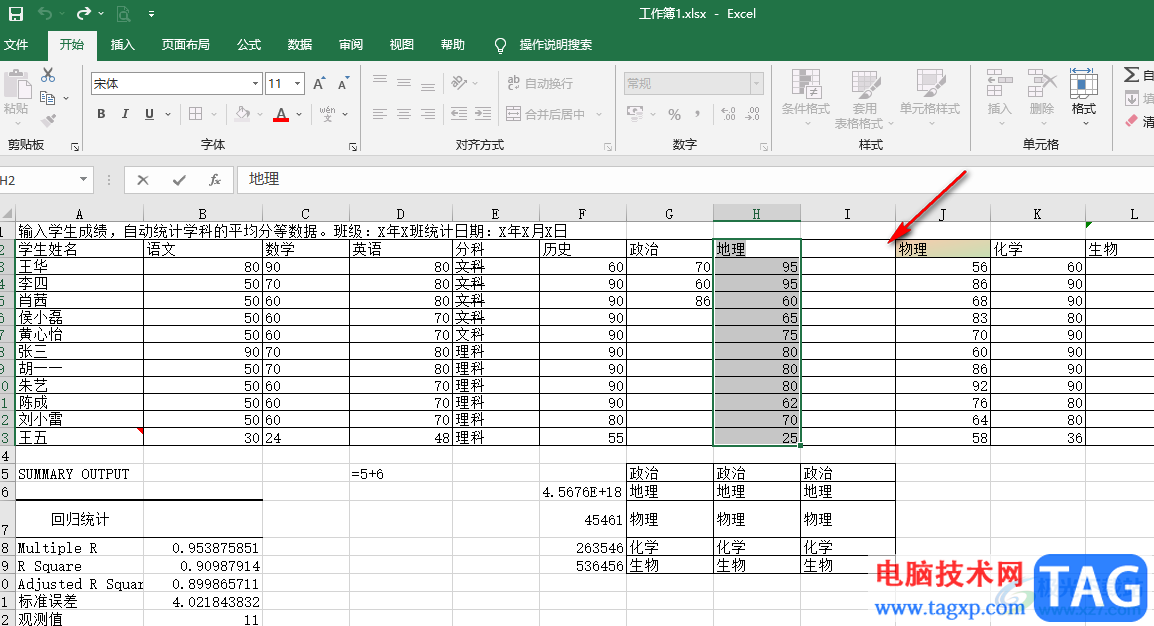Toggle Bold formatting

point(101,114)
